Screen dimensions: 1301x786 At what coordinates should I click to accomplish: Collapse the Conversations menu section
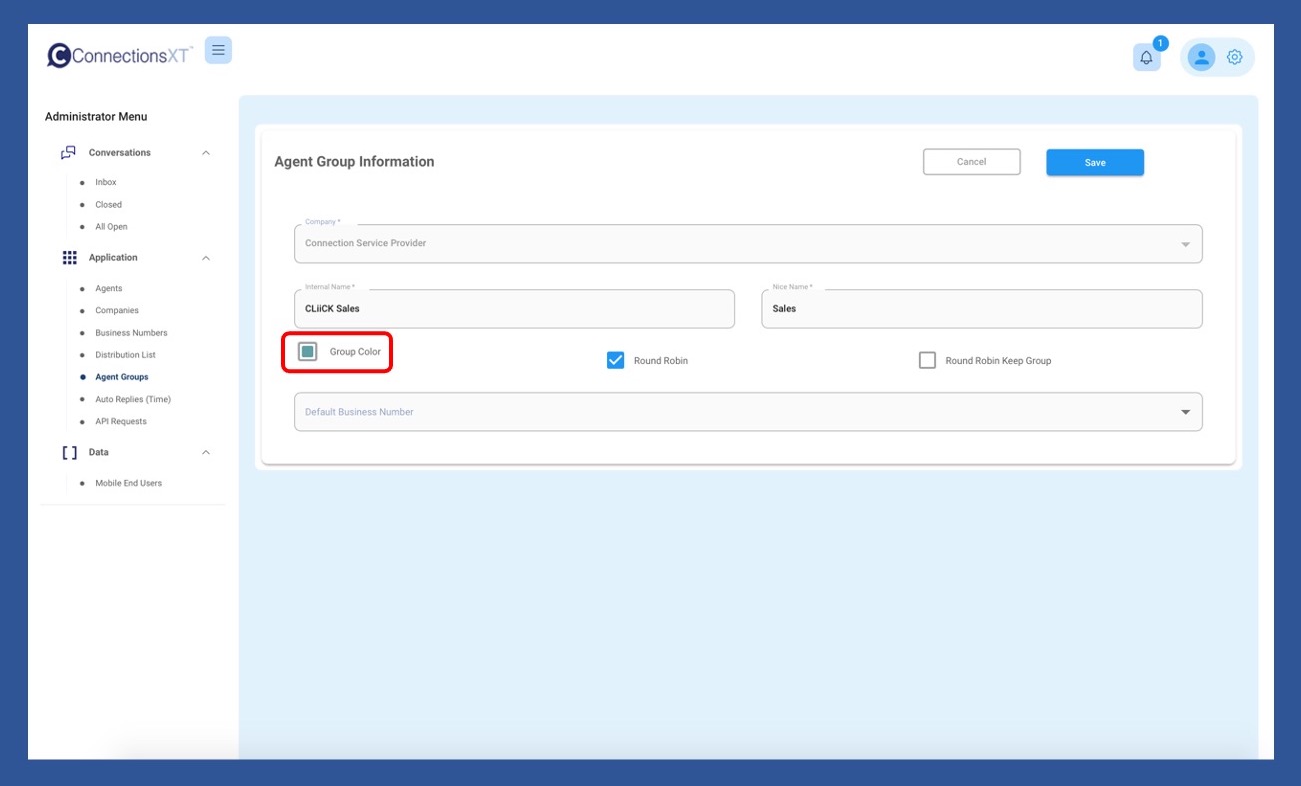206,153
